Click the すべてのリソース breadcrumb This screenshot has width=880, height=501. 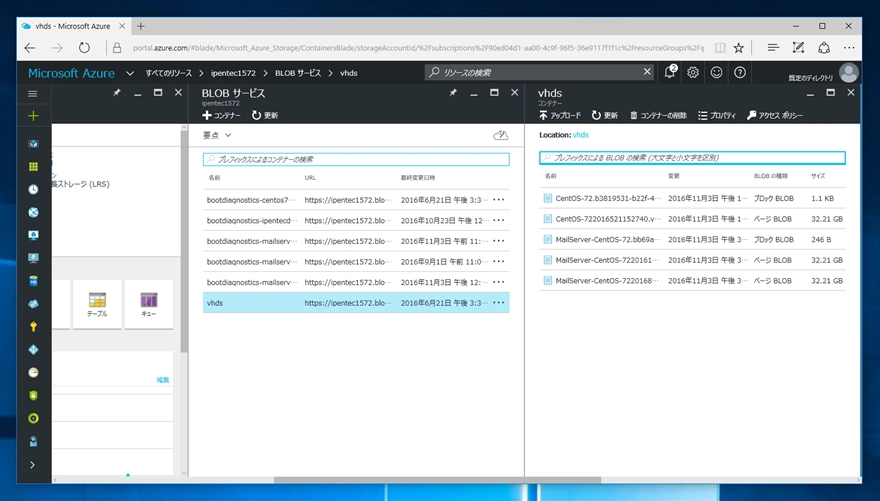(168, 73)
